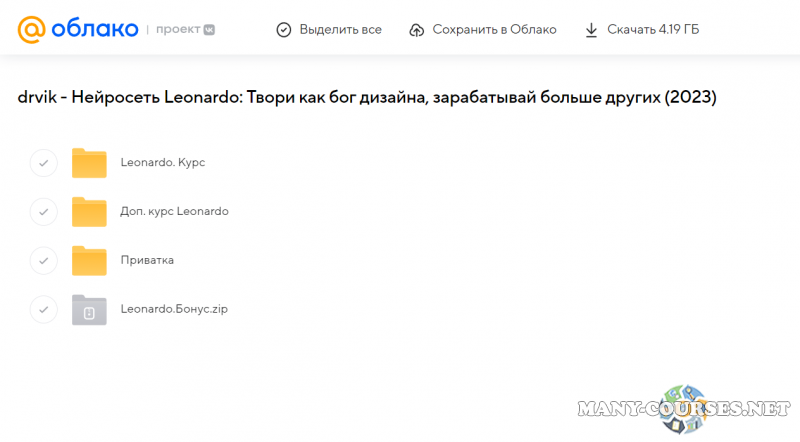Open the Доп. курс Leonardo folder icon
The width and height of the screenshot is (800, 442).
89,211
